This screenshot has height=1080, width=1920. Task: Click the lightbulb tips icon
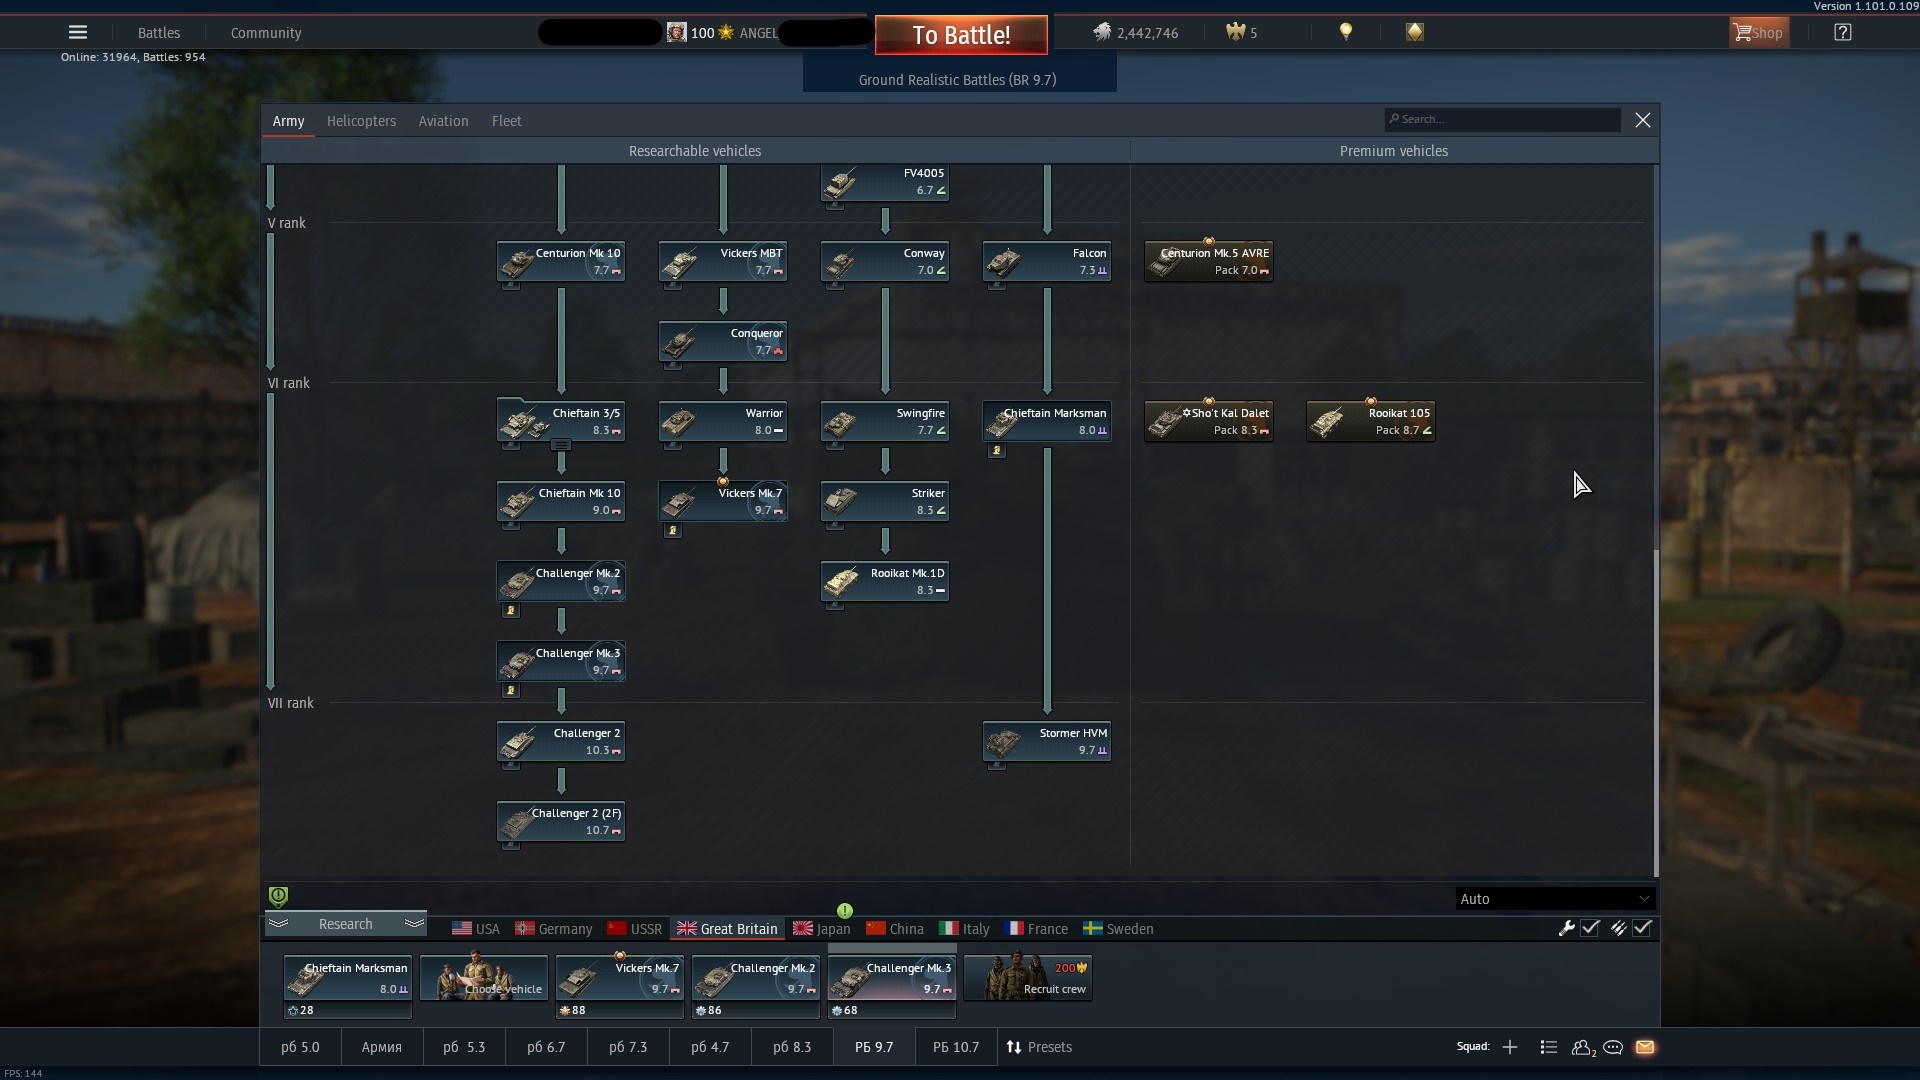coord(1346,32)
